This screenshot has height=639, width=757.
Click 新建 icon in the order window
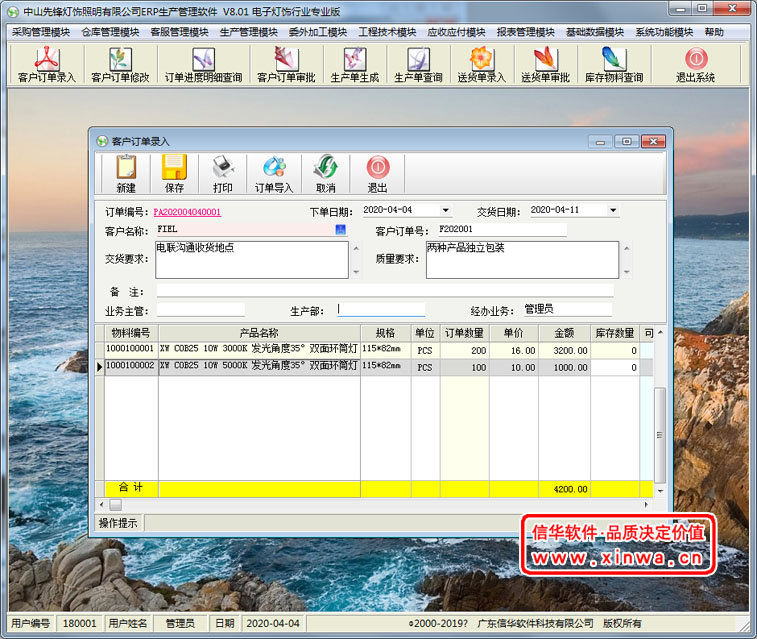point(126,174)
